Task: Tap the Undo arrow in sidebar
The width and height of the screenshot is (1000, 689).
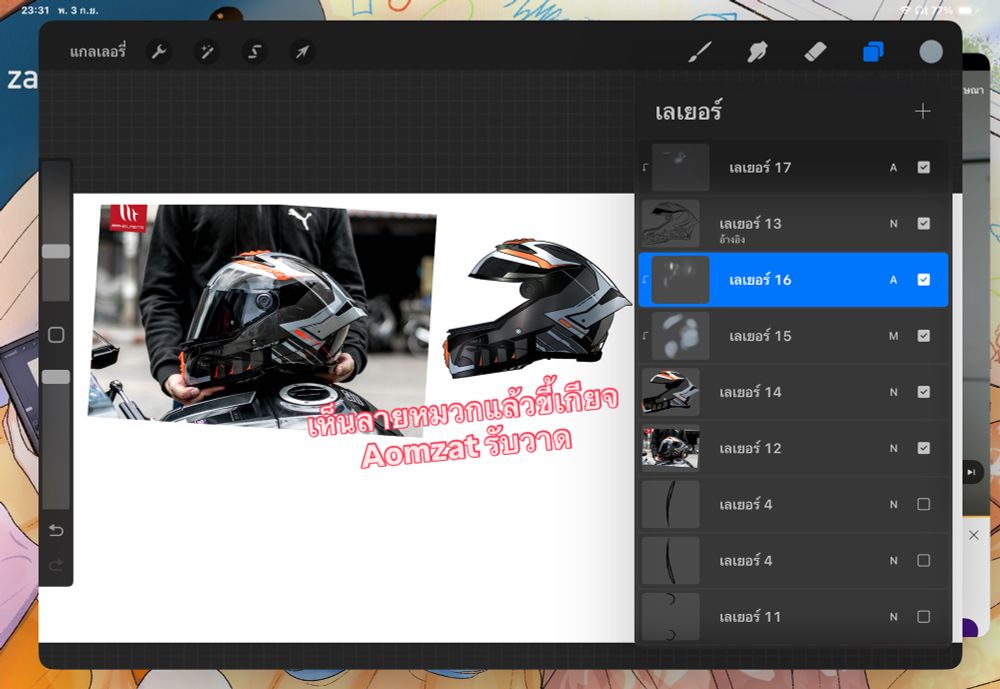Action: point(56,530)
